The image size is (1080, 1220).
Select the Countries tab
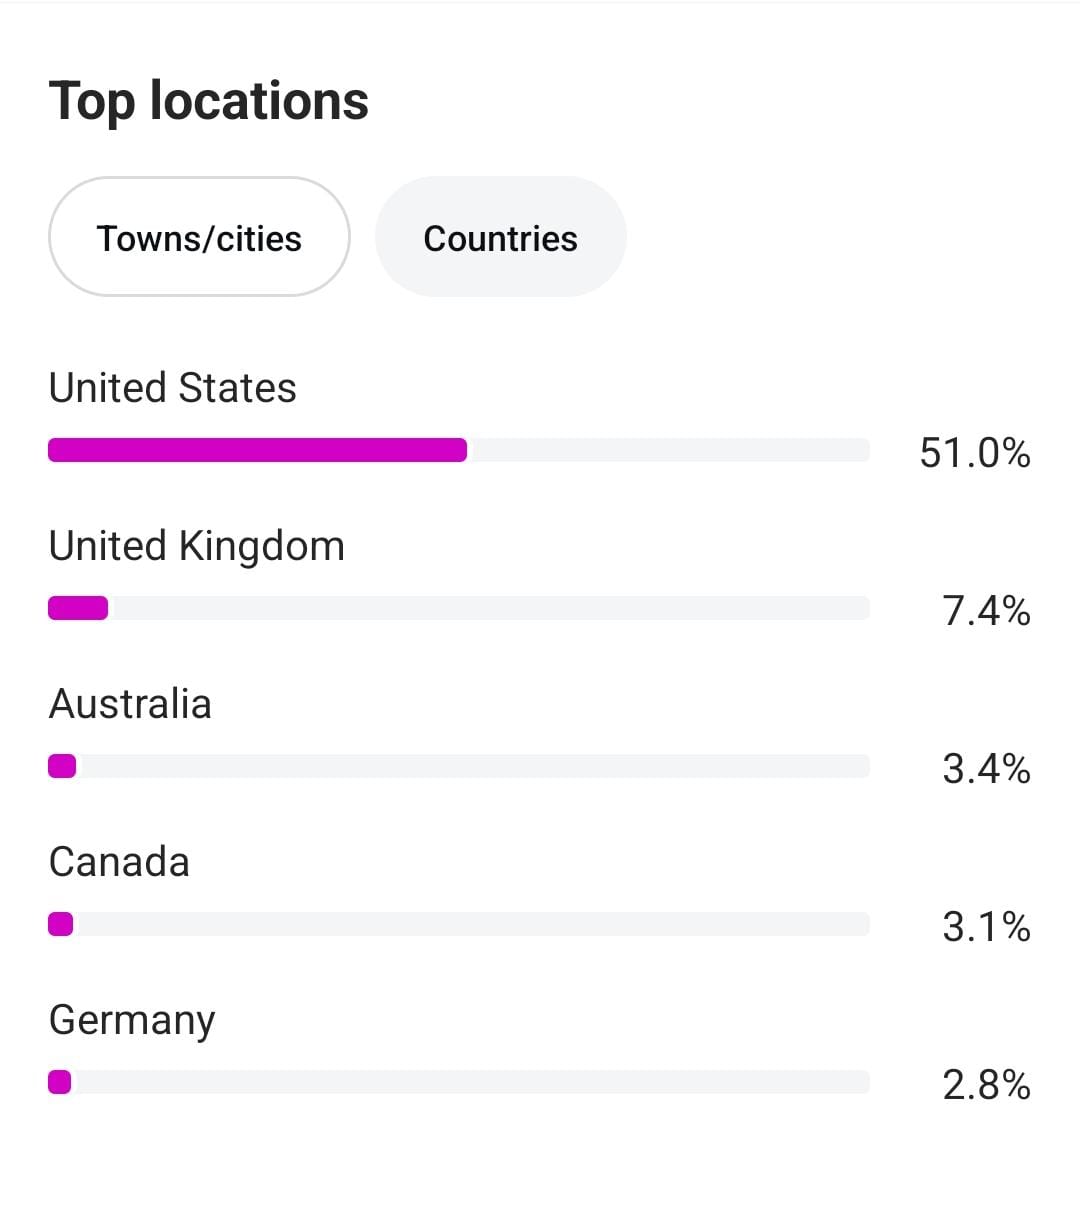pos(500,238)
